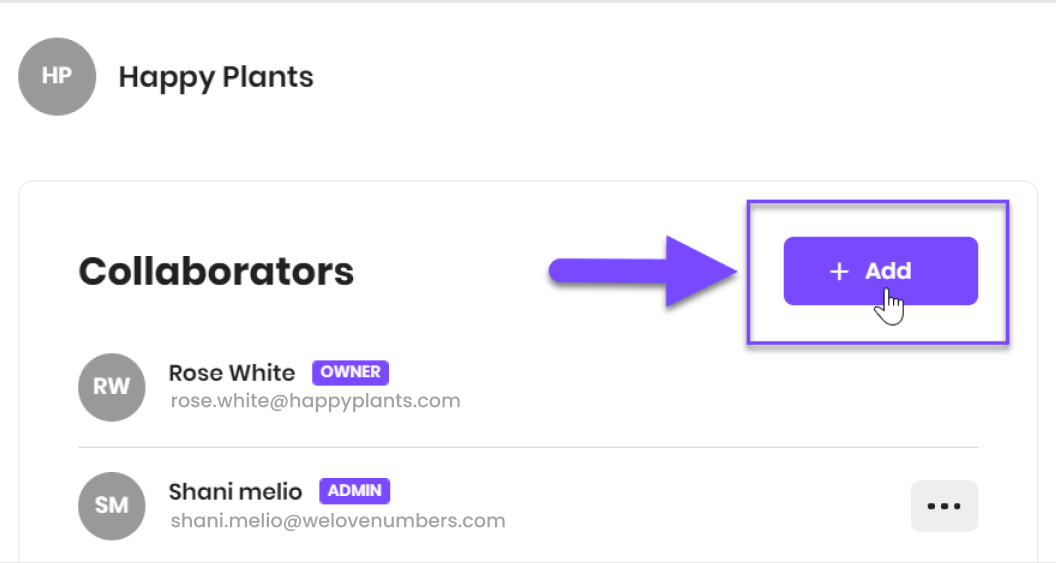This screenshot has width=1056, height=563.
Task: Click the word Add on purple button
Action: click(888, 271)
